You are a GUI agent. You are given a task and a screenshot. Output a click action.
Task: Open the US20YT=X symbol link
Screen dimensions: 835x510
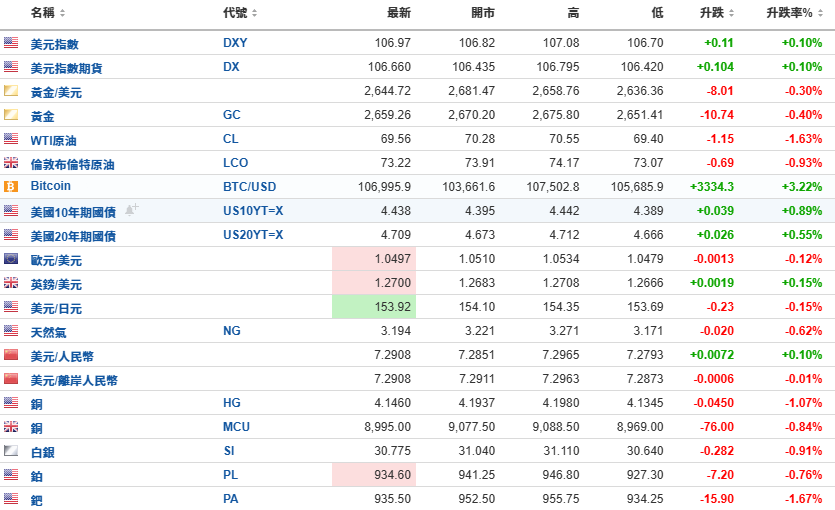[x=253, y=235]
